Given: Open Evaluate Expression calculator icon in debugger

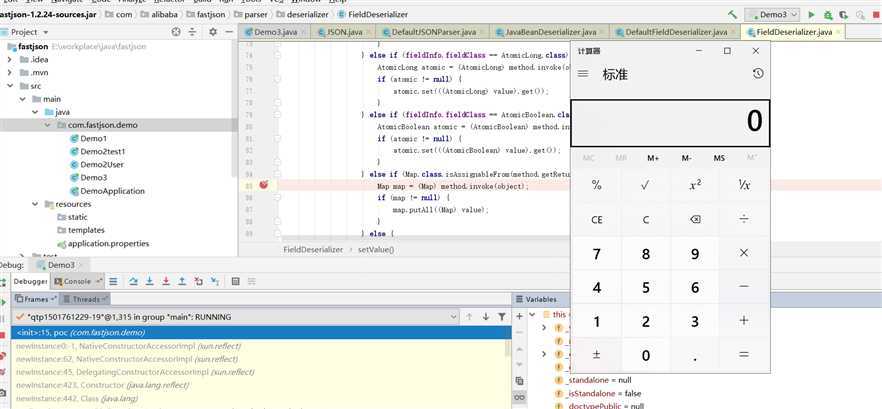Looking at the screenshot, I should (x=236, y=281).
